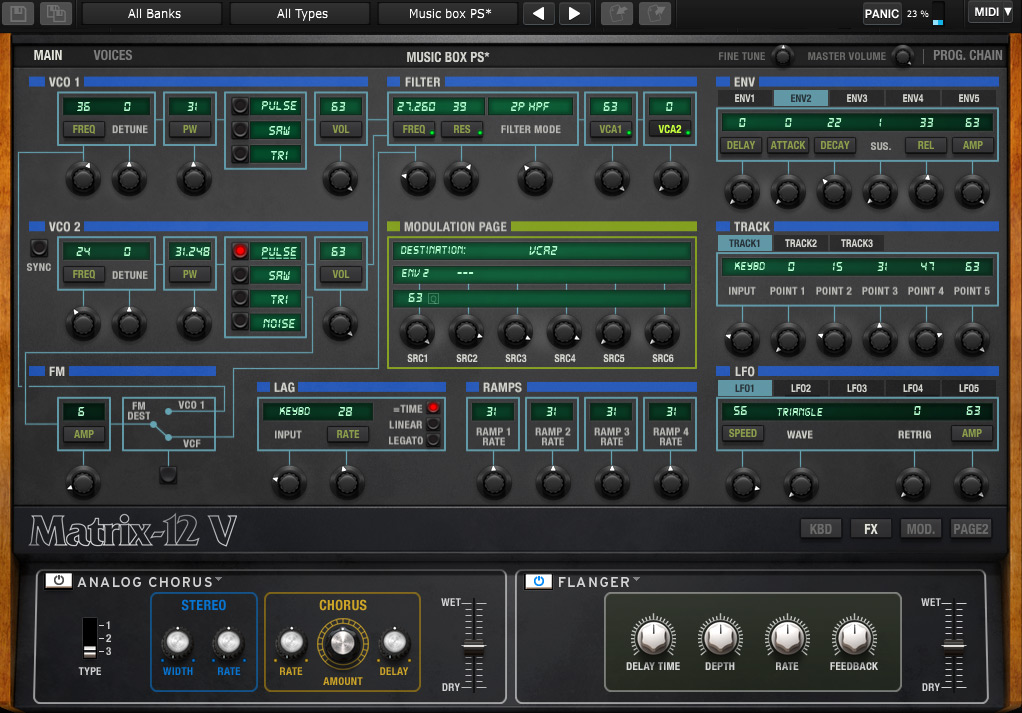Toggle VCO 2 SYNC switch
Screen dimensions: 1022x713
click(x=39, y=248)
